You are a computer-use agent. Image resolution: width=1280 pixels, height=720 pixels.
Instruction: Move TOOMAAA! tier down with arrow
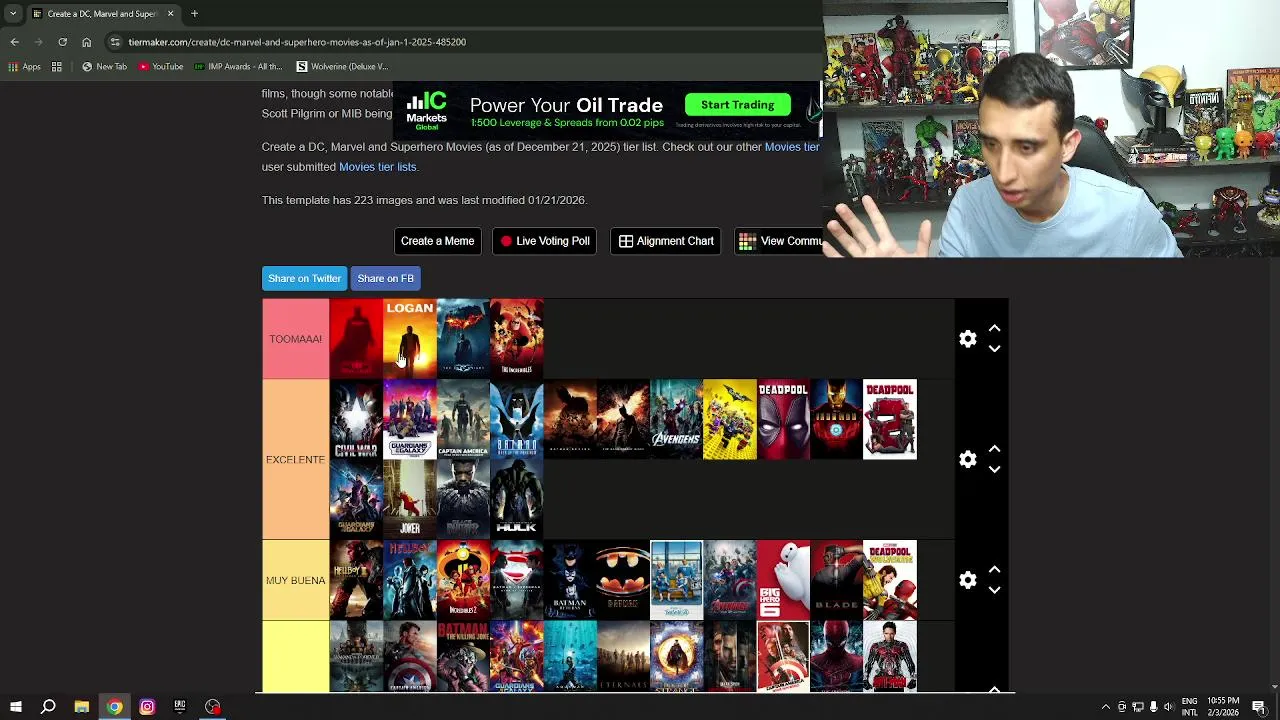994,349
